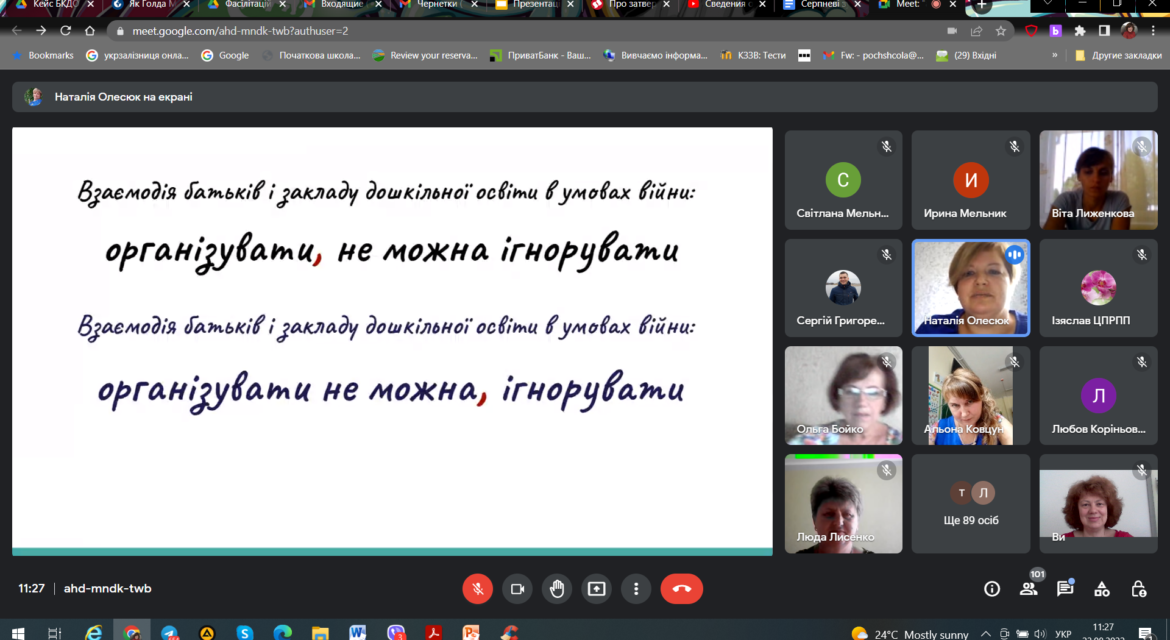Bookmark this page with the star icon

pyautogui.click(x=1001, y=31)
